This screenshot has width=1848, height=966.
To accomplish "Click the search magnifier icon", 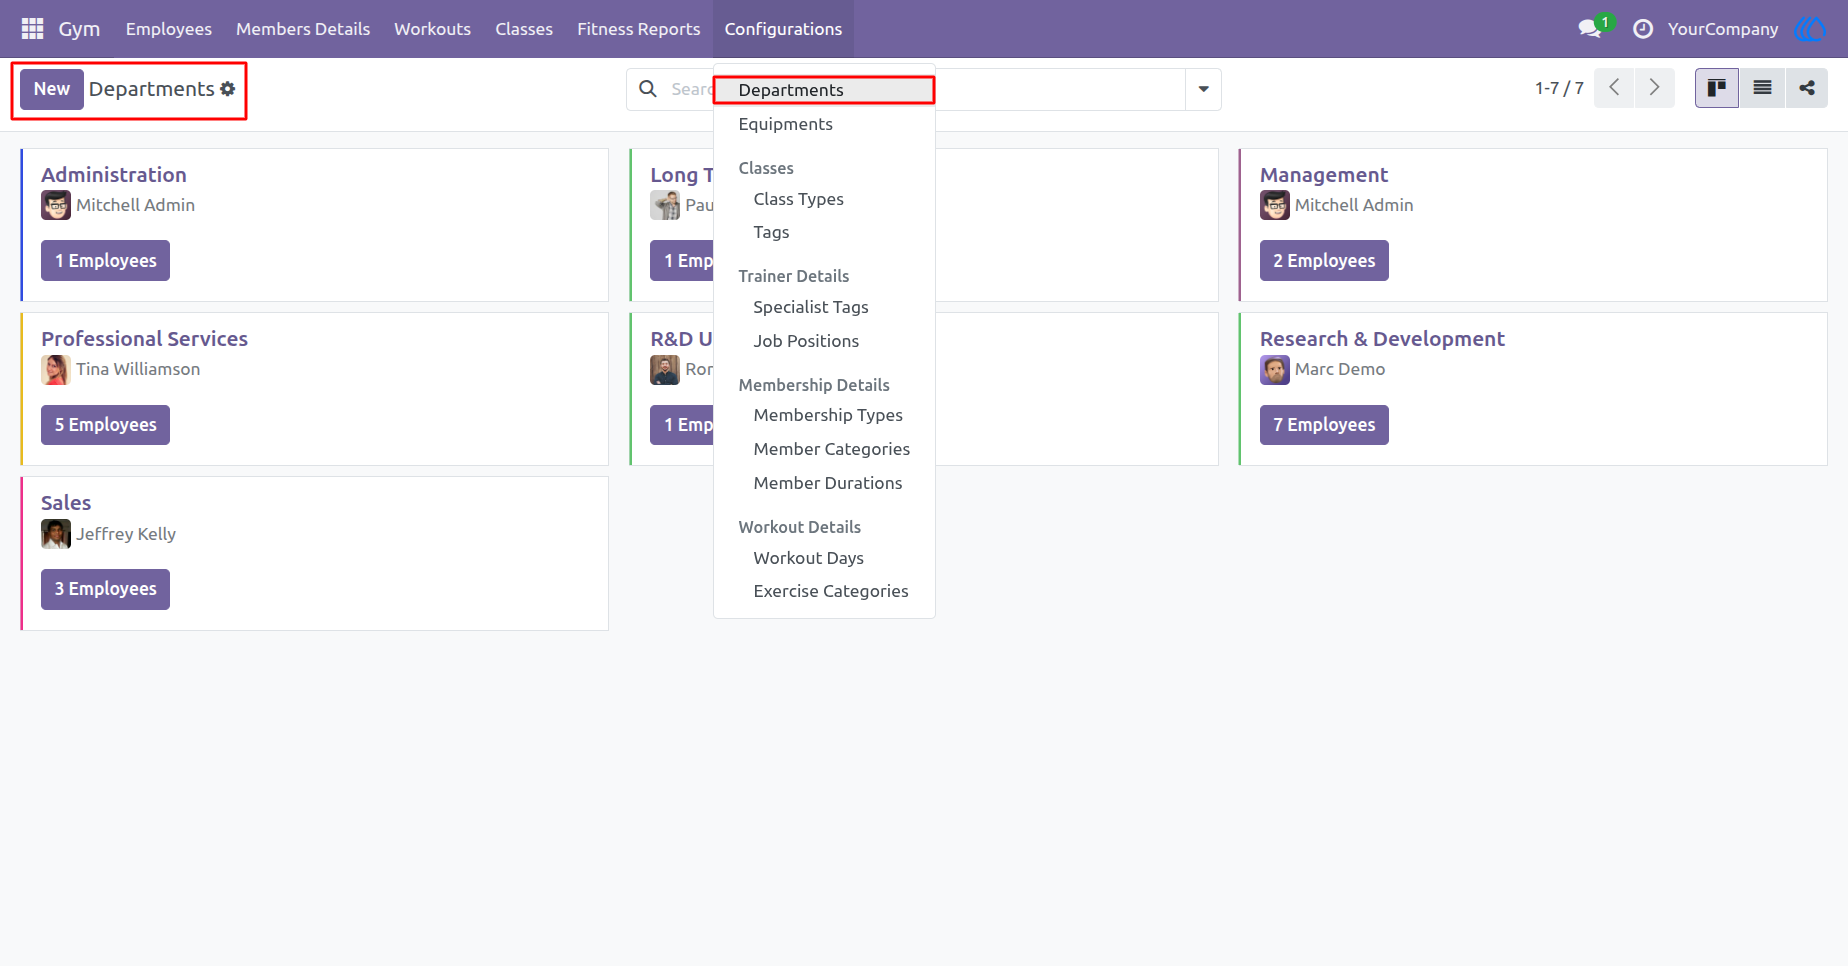I will pos(648,89).
